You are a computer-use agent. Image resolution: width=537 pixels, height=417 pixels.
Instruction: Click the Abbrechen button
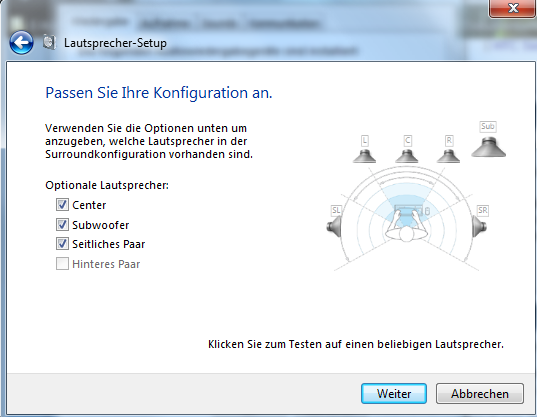pyautogui.click(x=480, y=393)
